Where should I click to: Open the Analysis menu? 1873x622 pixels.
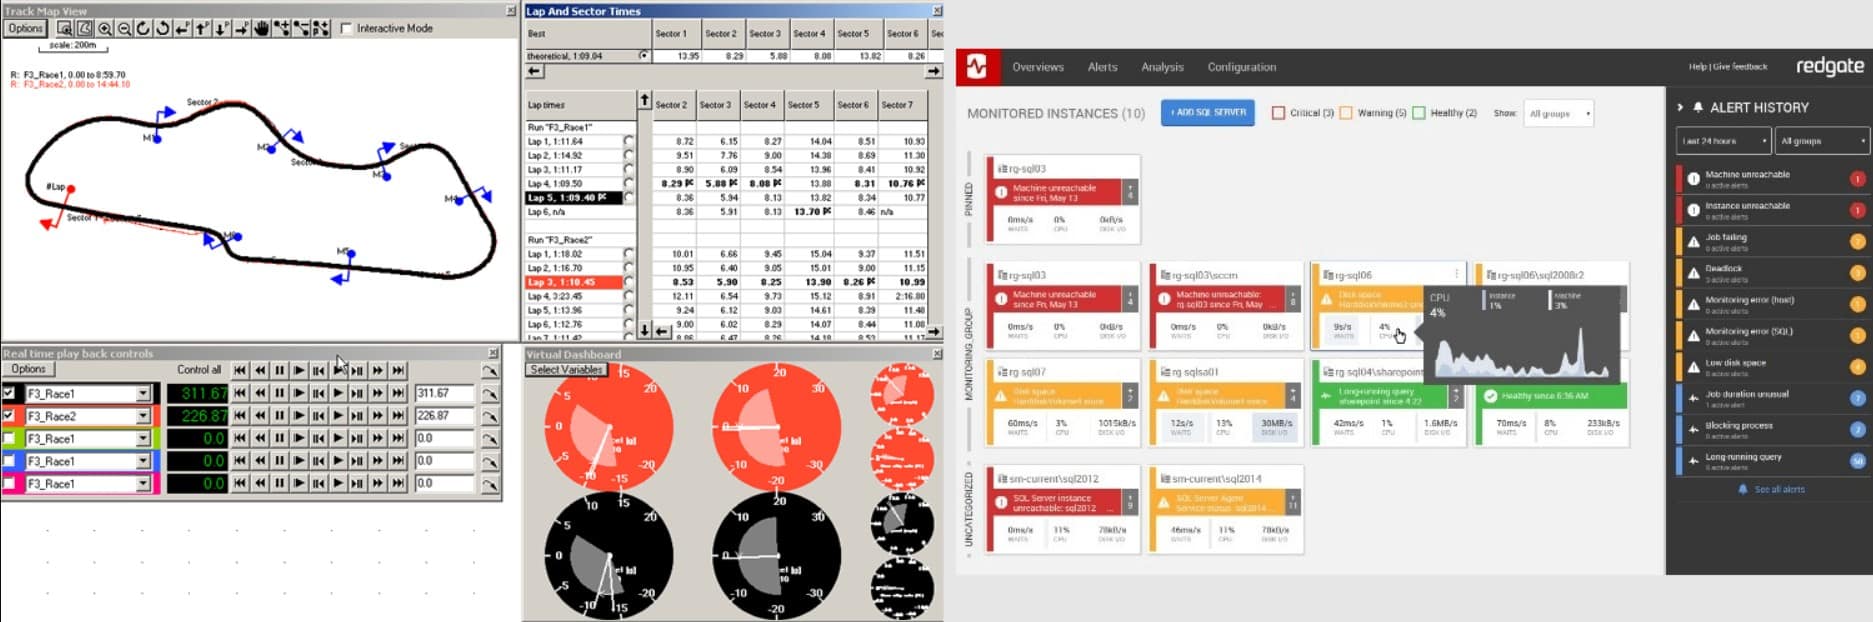tap(1162, 67)
